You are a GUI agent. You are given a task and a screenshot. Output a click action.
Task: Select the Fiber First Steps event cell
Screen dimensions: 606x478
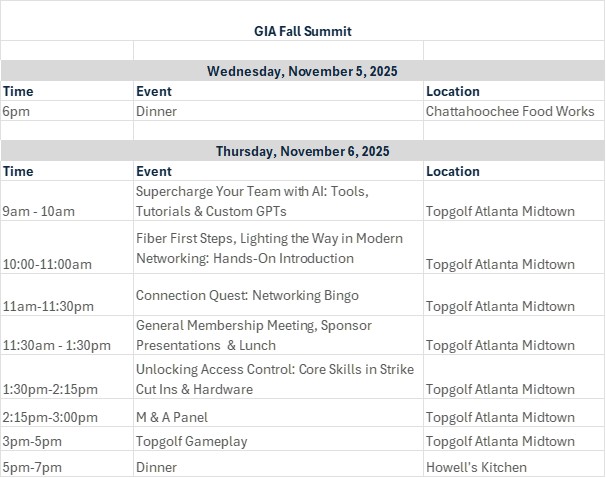(x=278, y=247)
